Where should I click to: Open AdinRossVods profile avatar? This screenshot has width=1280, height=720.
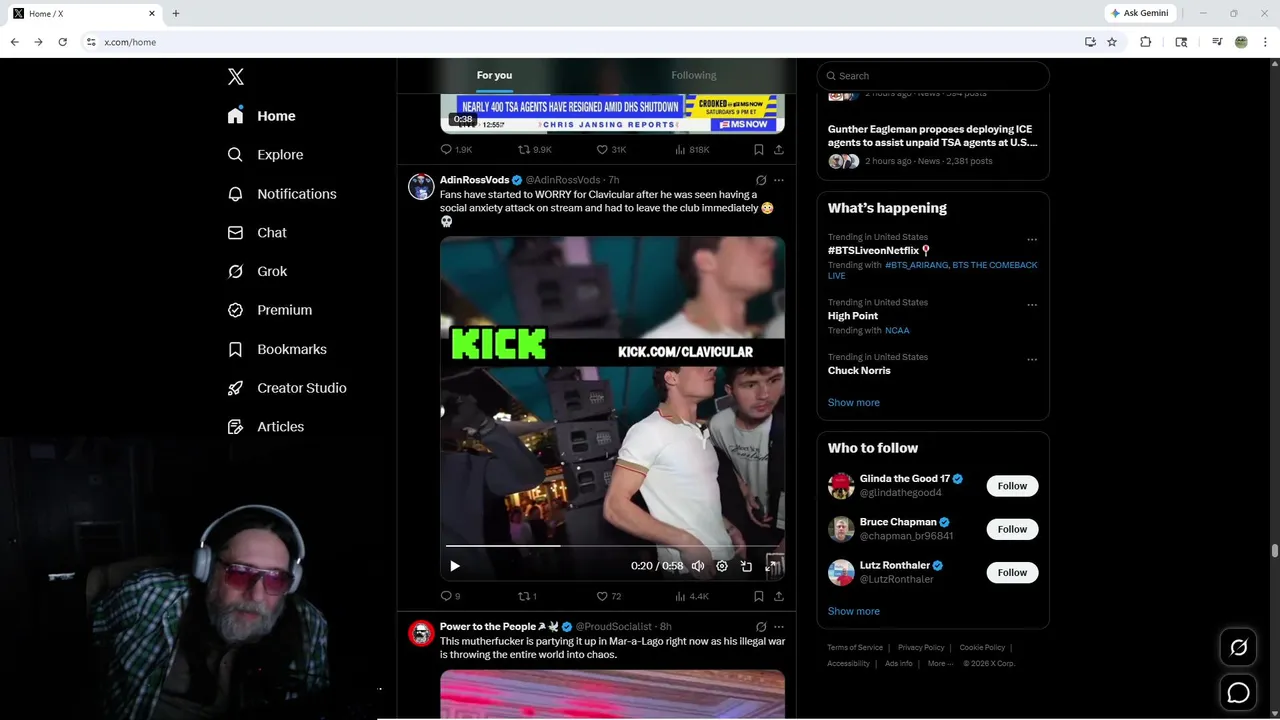pos(421,187)
